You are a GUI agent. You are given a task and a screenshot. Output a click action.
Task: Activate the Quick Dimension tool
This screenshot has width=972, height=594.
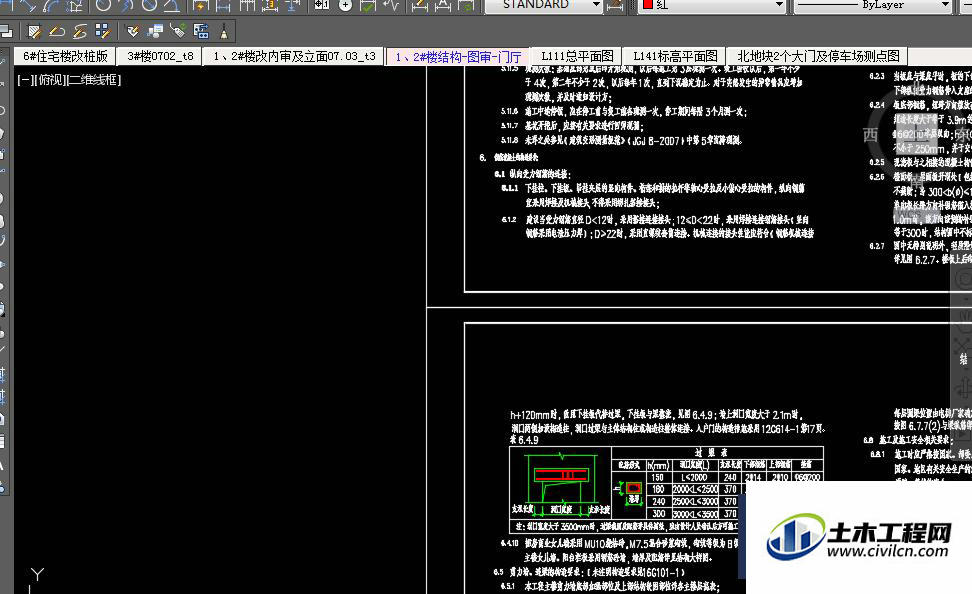201,6
